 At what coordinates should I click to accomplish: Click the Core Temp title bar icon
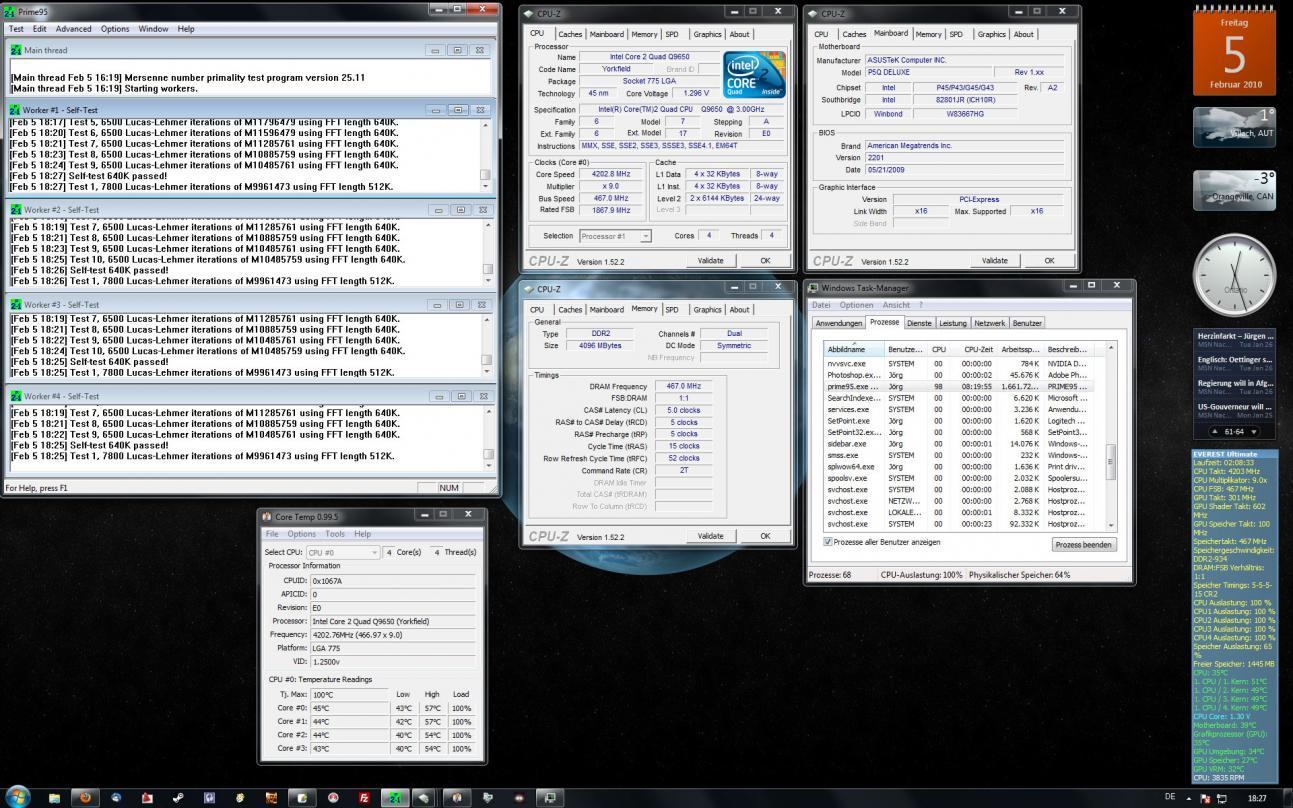point(267,516)
